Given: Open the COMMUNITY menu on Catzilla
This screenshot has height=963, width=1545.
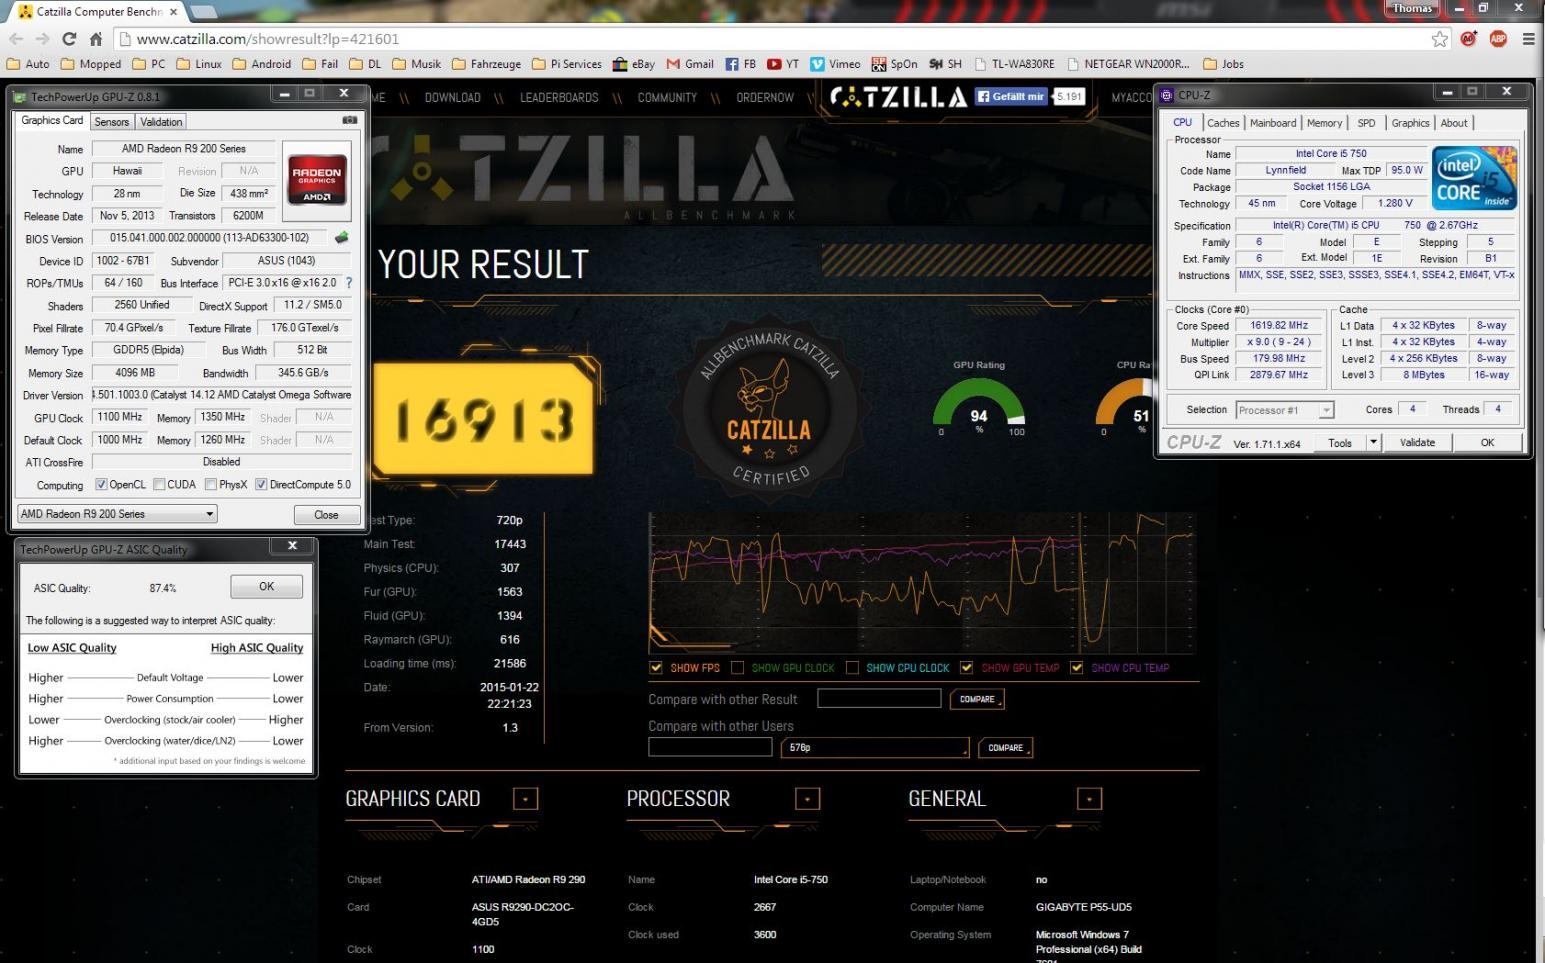Looking at the screenshot, I should tap(667, 98).
